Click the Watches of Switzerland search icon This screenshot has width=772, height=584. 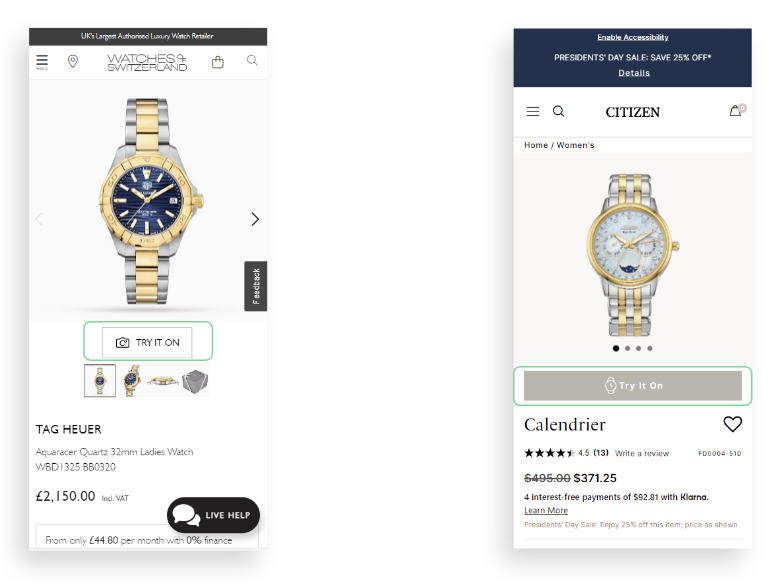252,61
